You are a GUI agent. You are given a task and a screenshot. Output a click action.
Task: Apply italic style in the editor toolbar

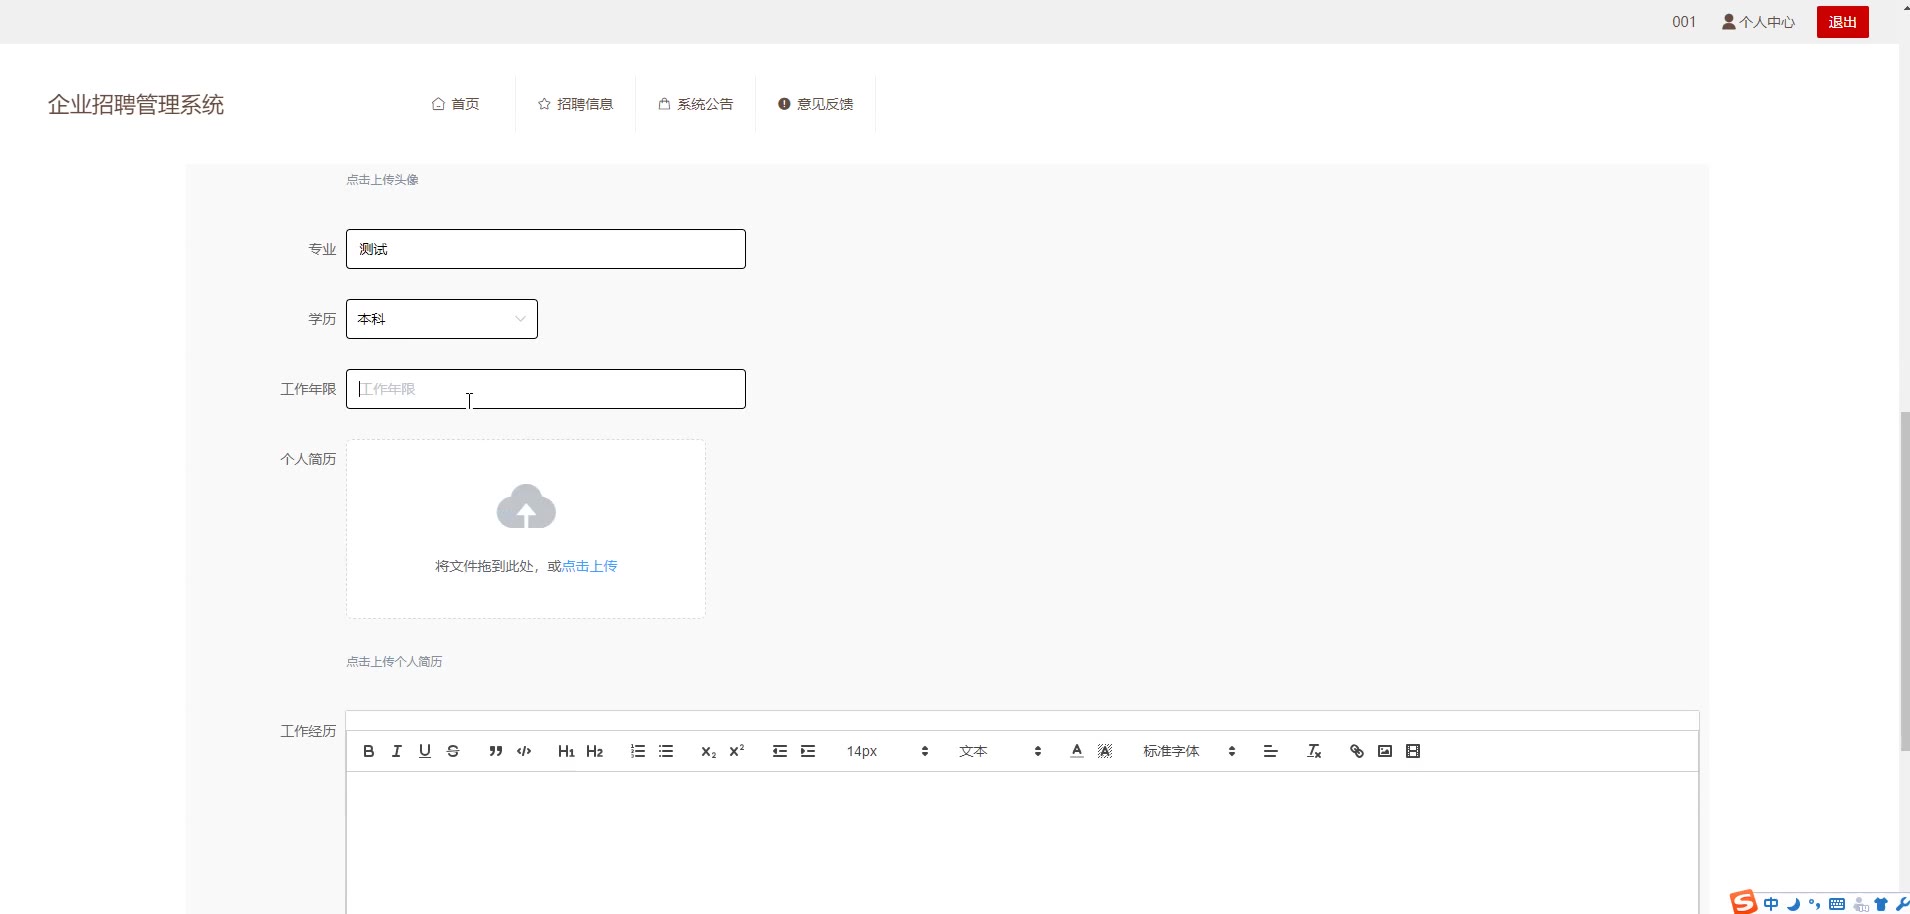397,751
